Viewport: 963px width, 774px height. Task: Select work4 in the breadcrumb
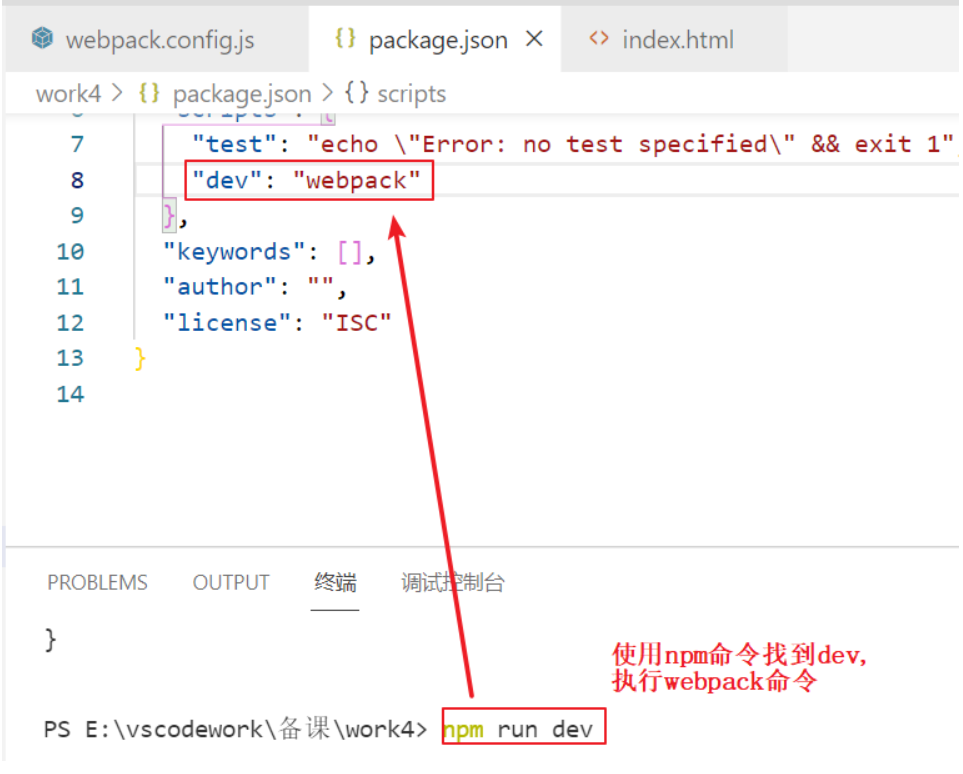68,94
